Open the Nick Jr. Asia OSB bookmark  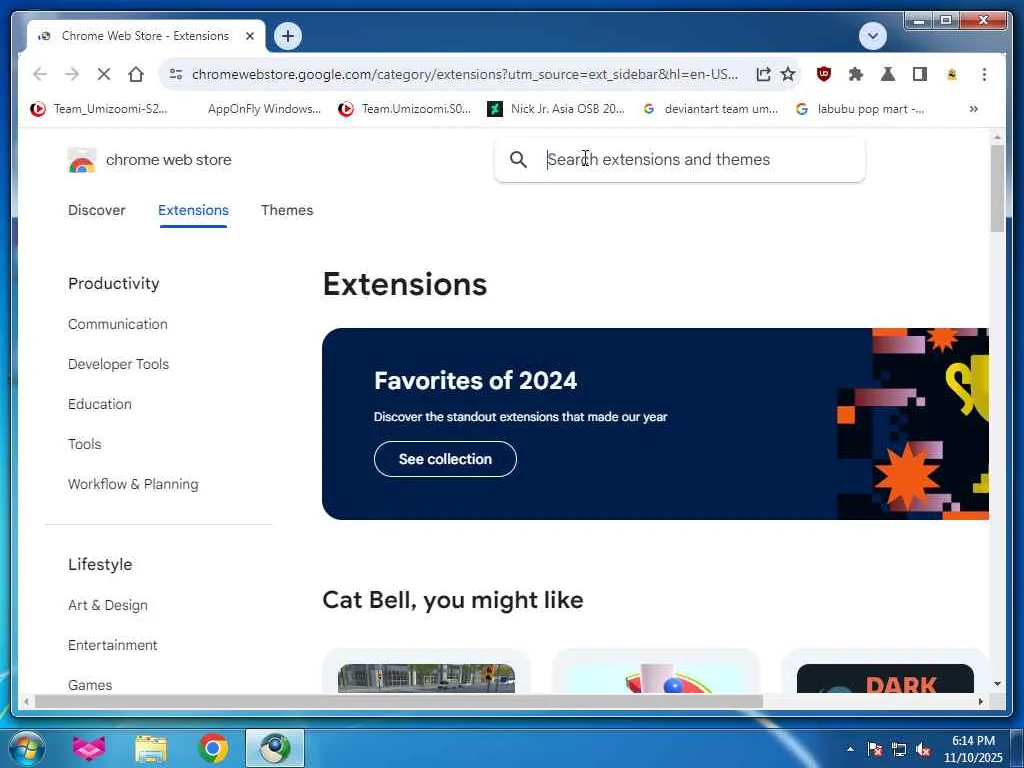(x=556, y=109)
